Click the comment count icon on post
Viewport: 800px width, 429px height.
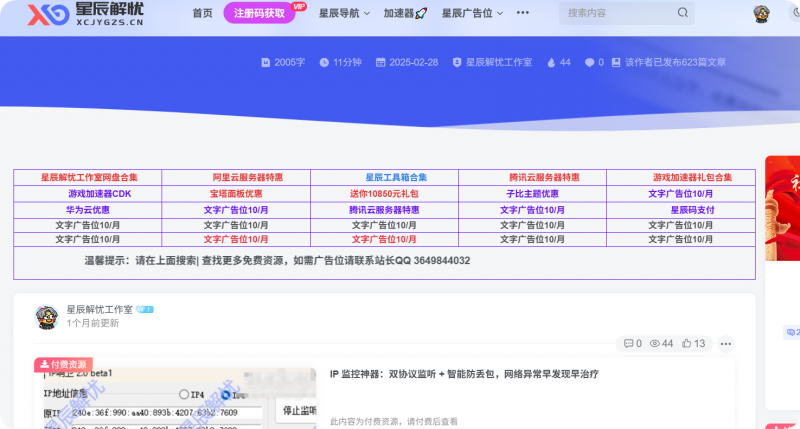628,343
